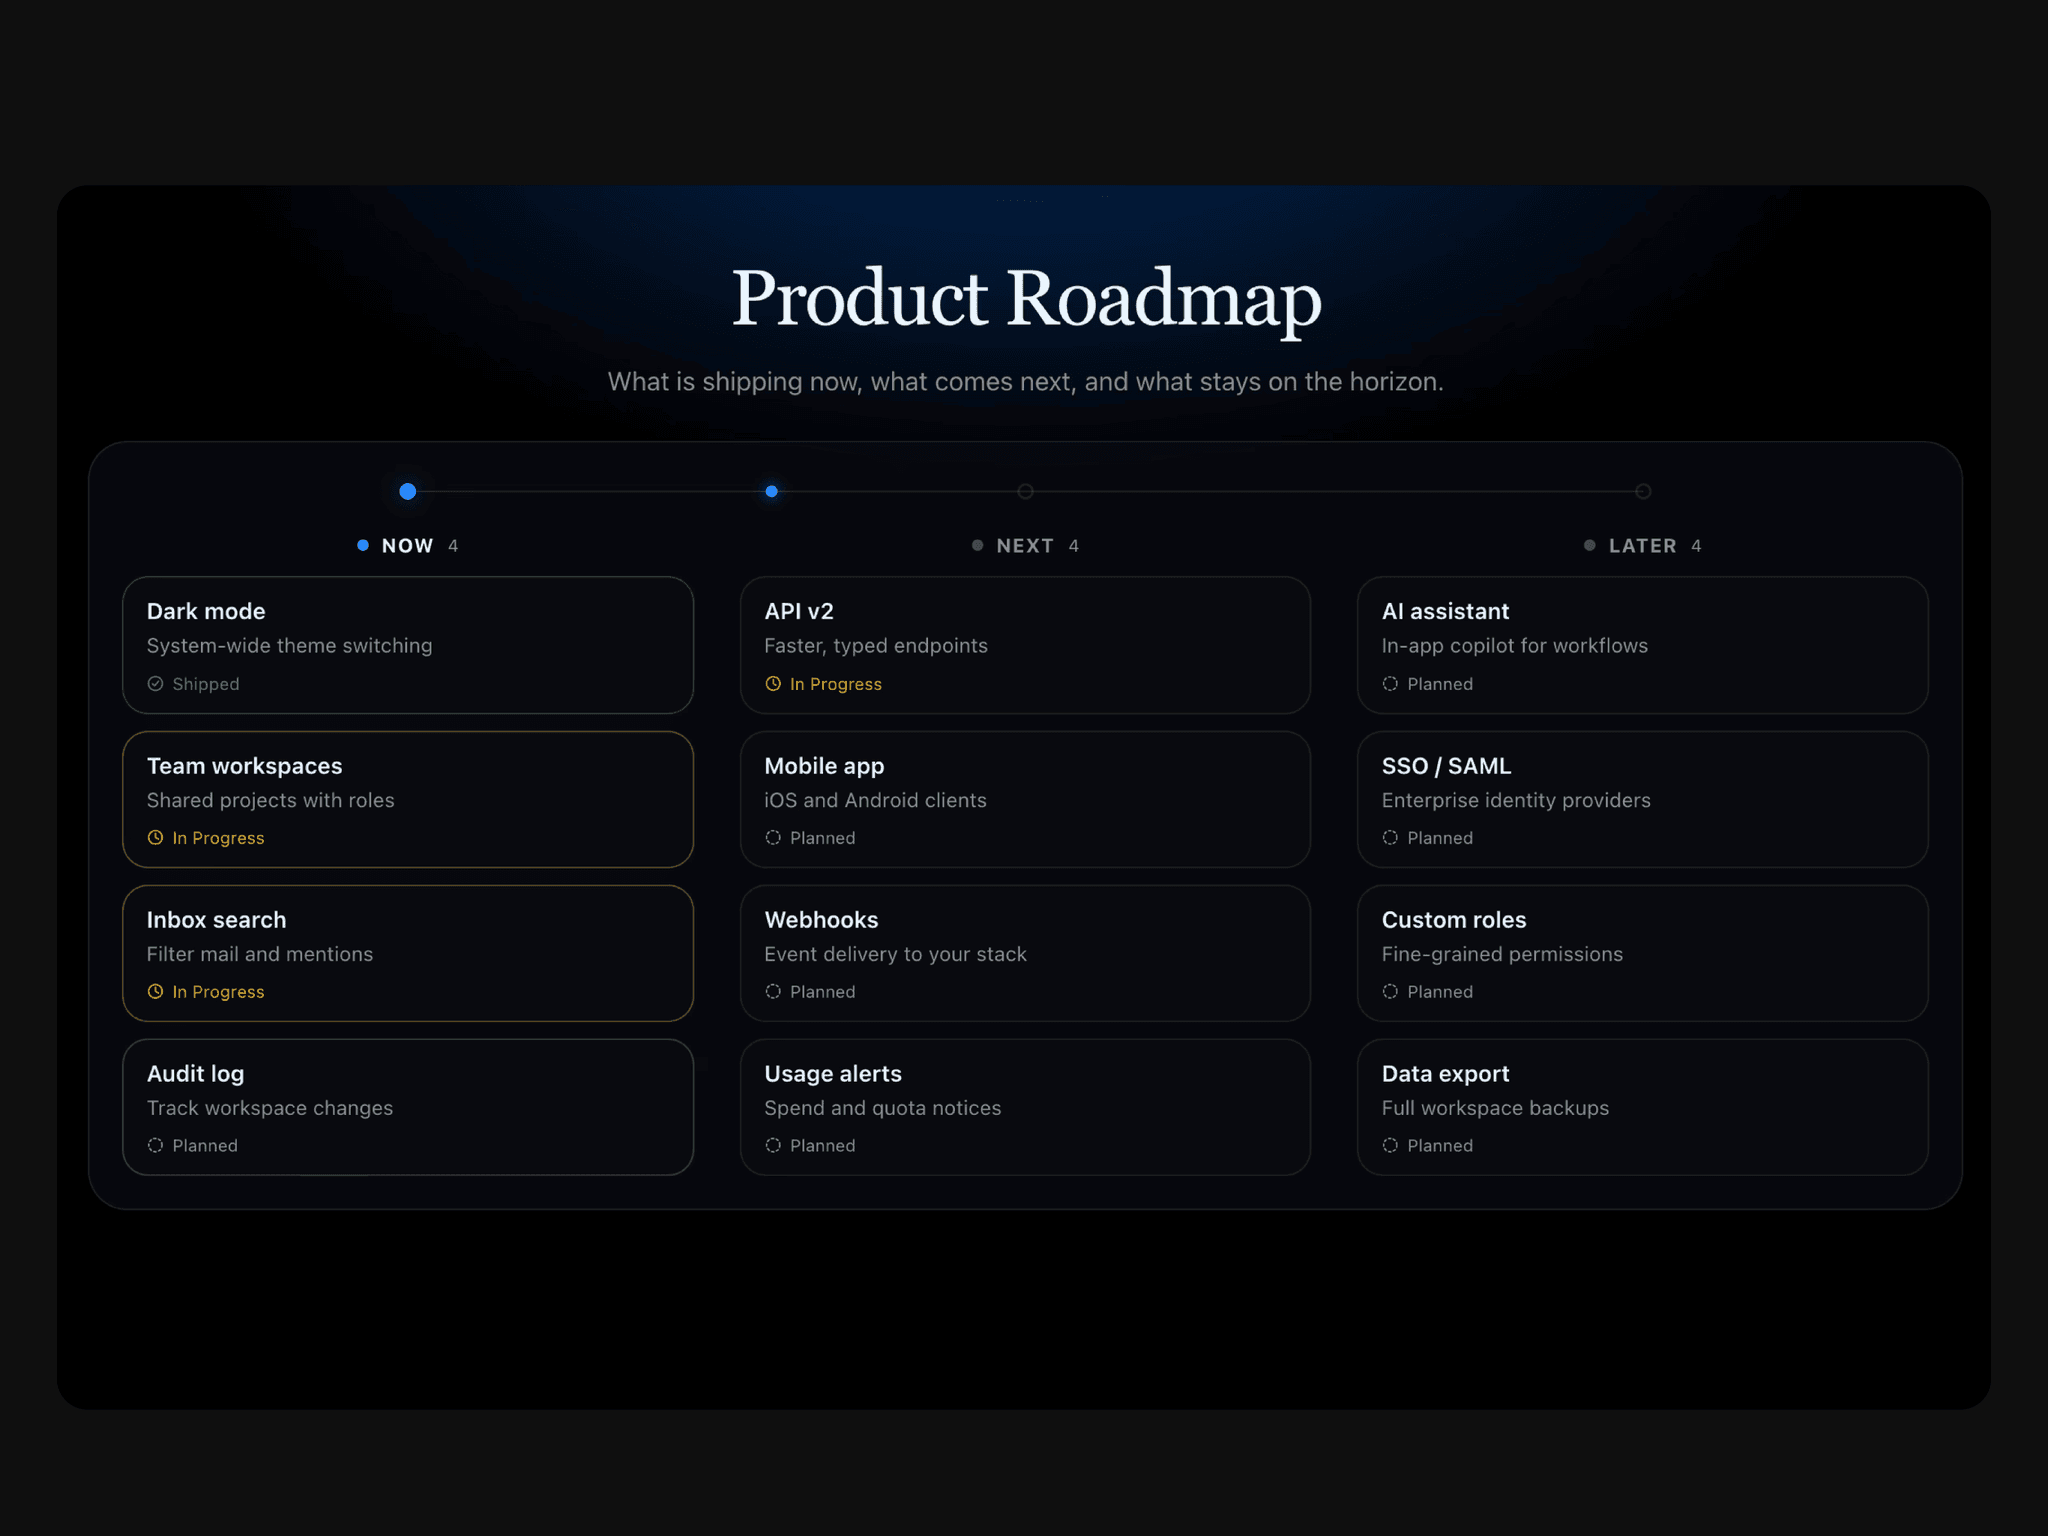Click 'Event delivery to your stack' text

pyautogui.click(x=896, y=954)
